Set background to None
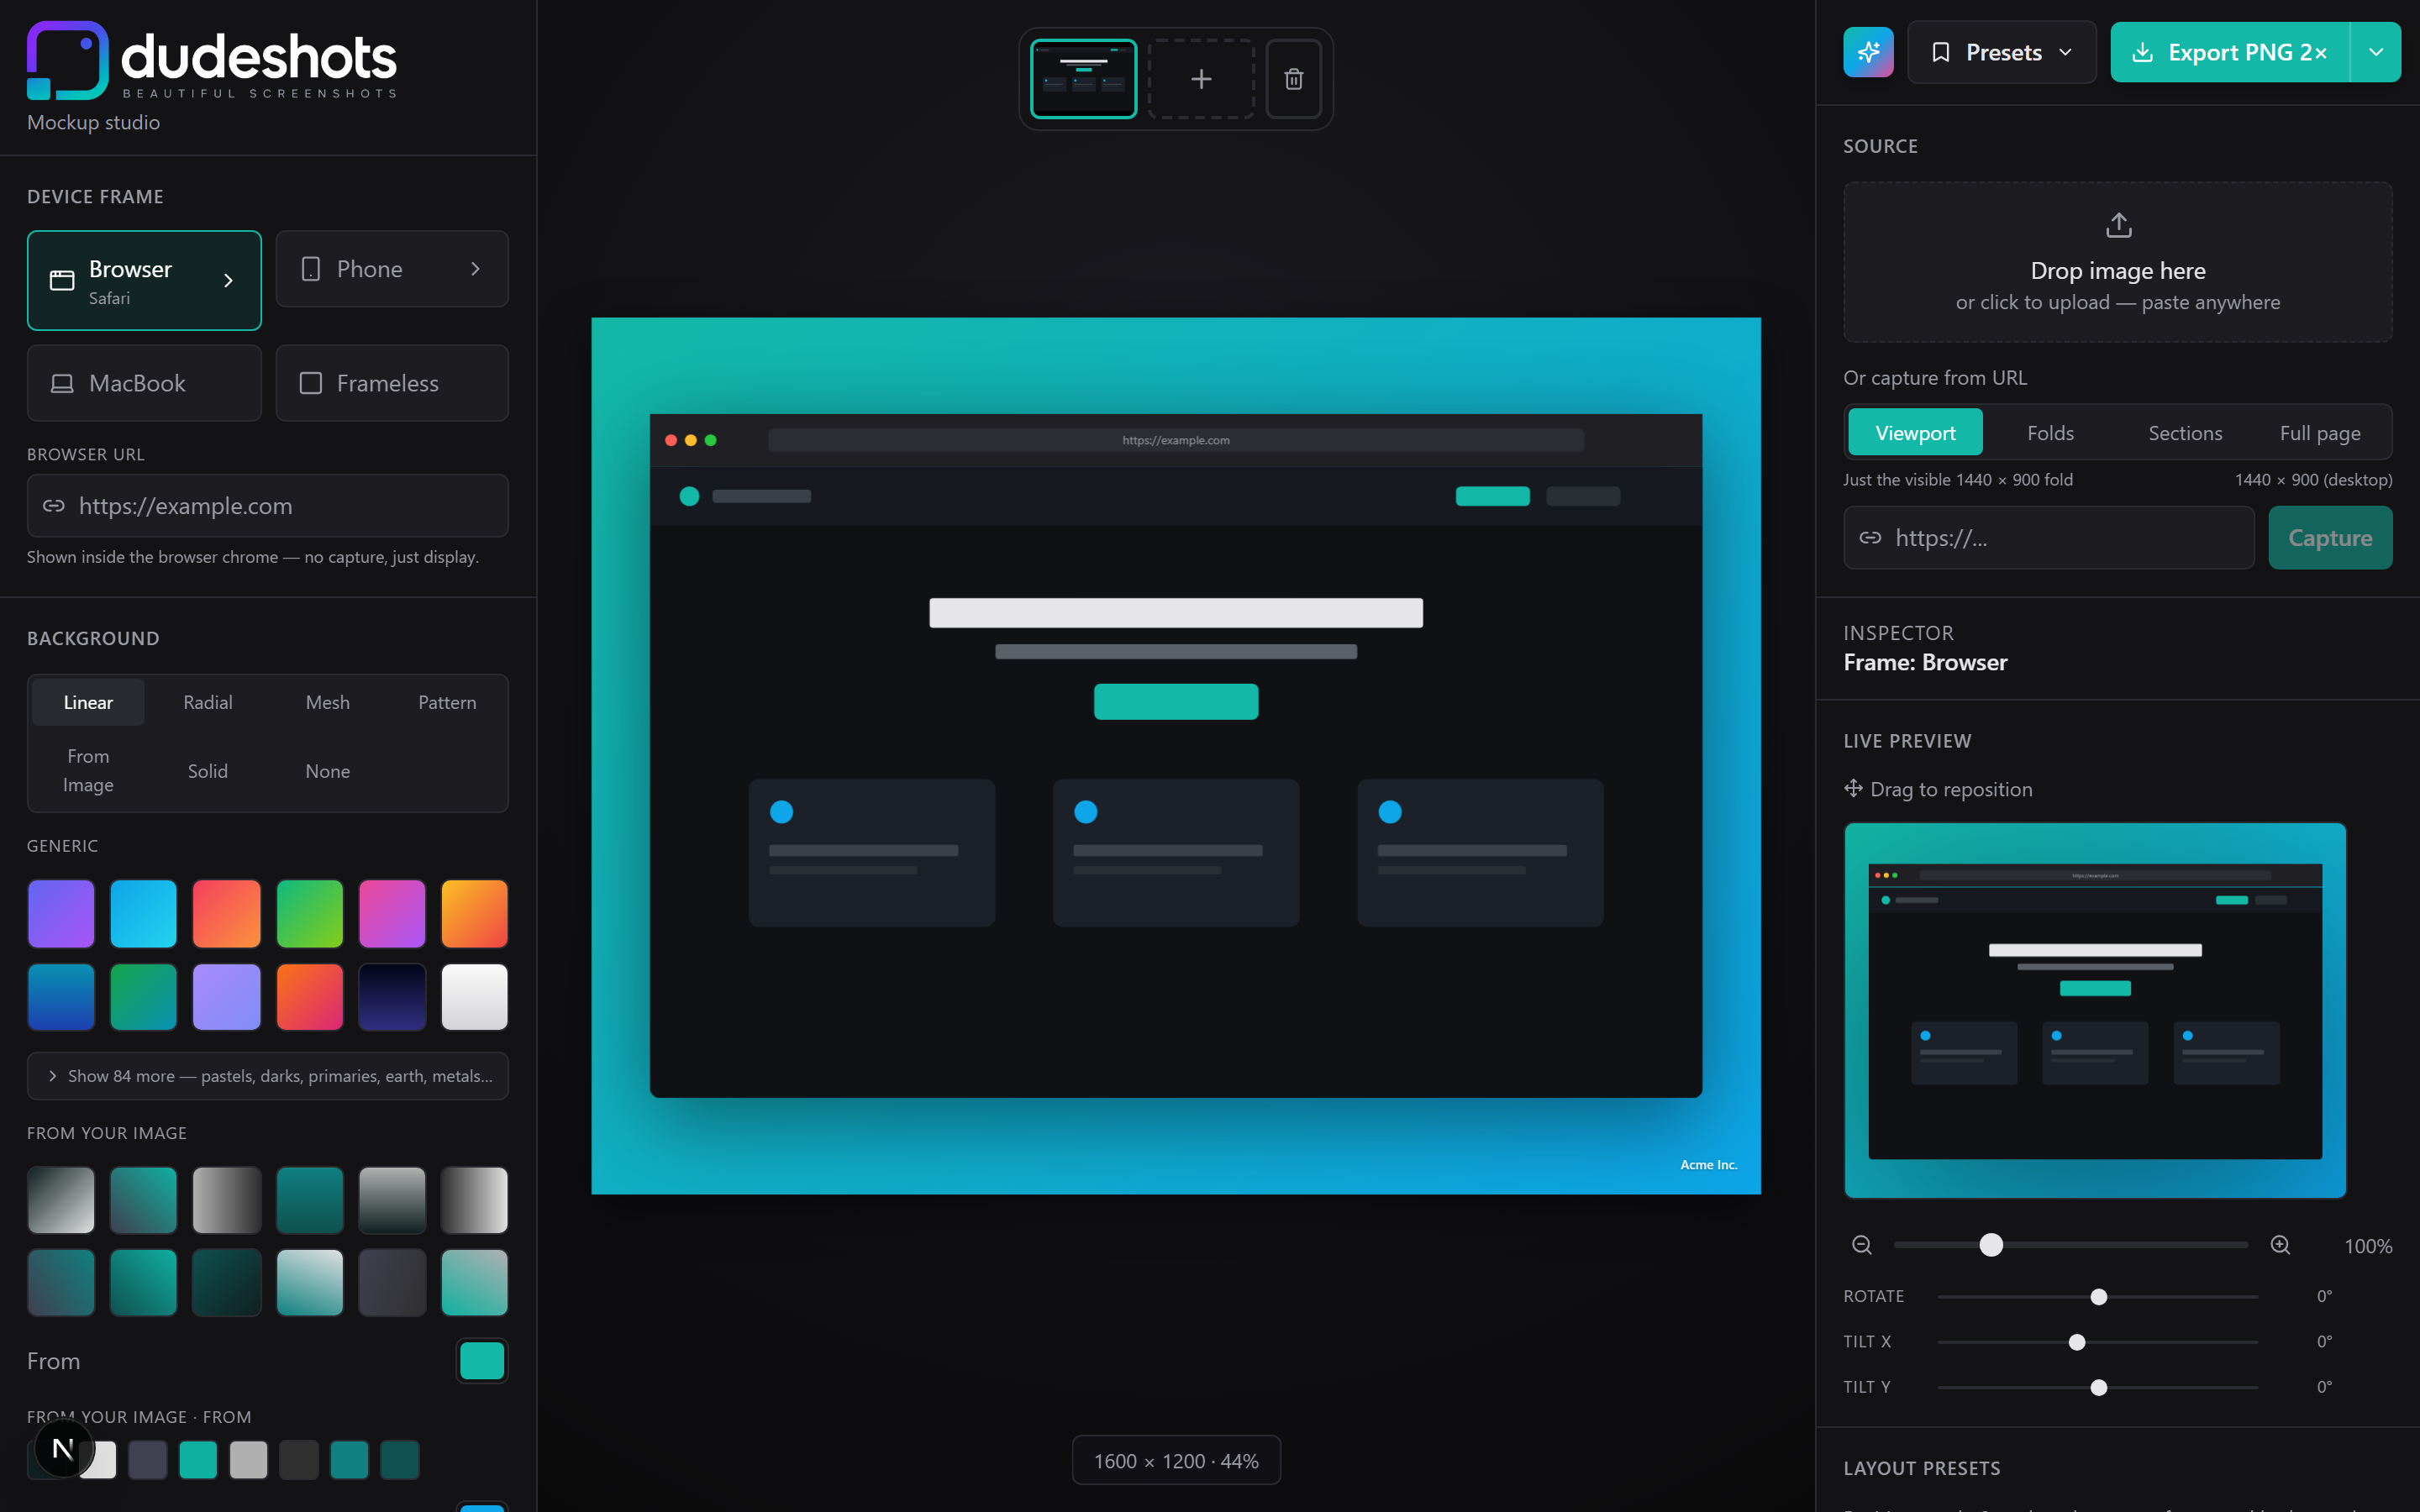This screenshot has width=2420, height=1512. coord(328,771)
